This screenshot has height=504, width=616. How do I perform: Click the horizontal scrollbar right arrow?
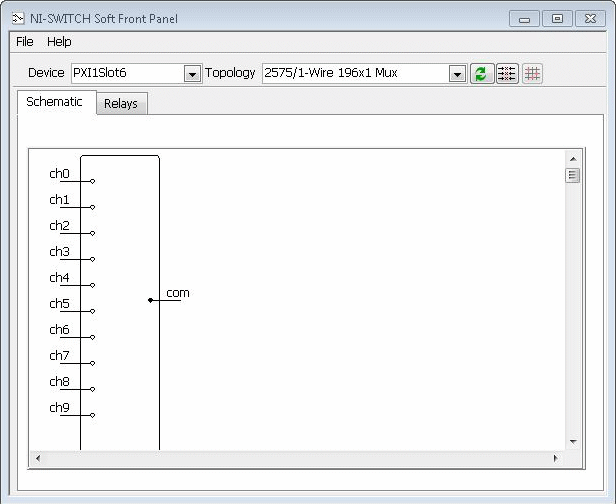tap(555, 458)
